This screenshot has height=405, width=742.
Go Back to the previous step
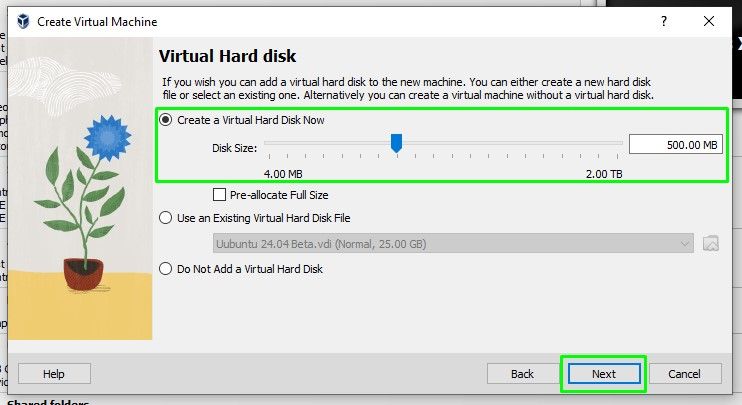pyautogui.click(x=522, y=374)
